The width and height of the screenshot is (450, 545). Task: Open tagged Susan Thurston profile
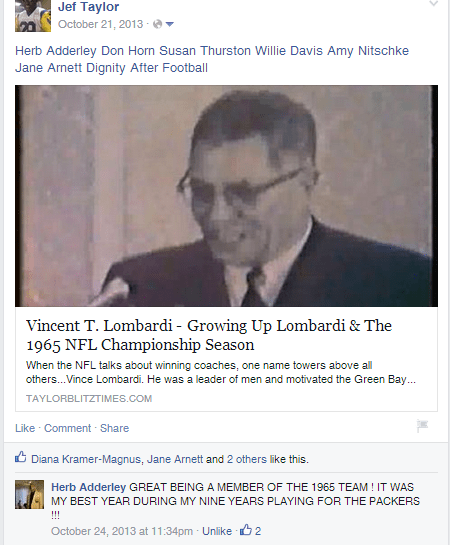[205, 51]
